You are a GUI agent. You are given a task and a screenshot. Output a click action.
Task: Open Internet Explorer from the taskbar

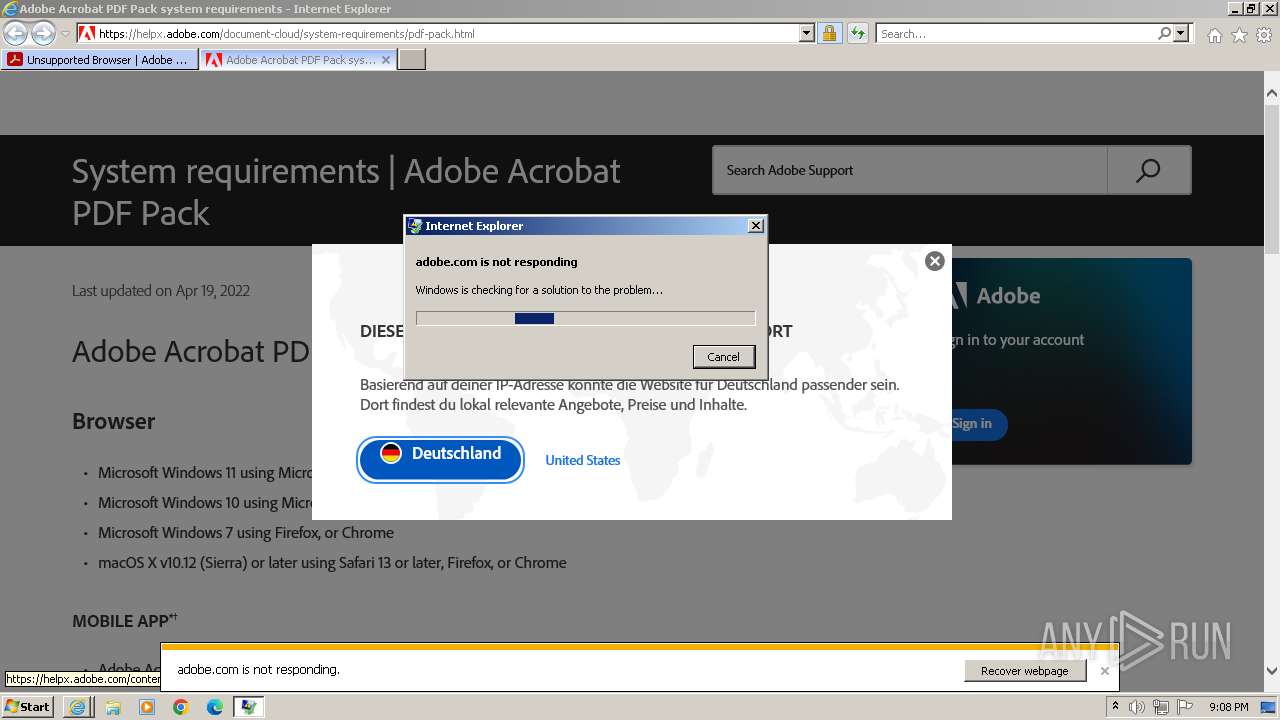tap(78, 707)
